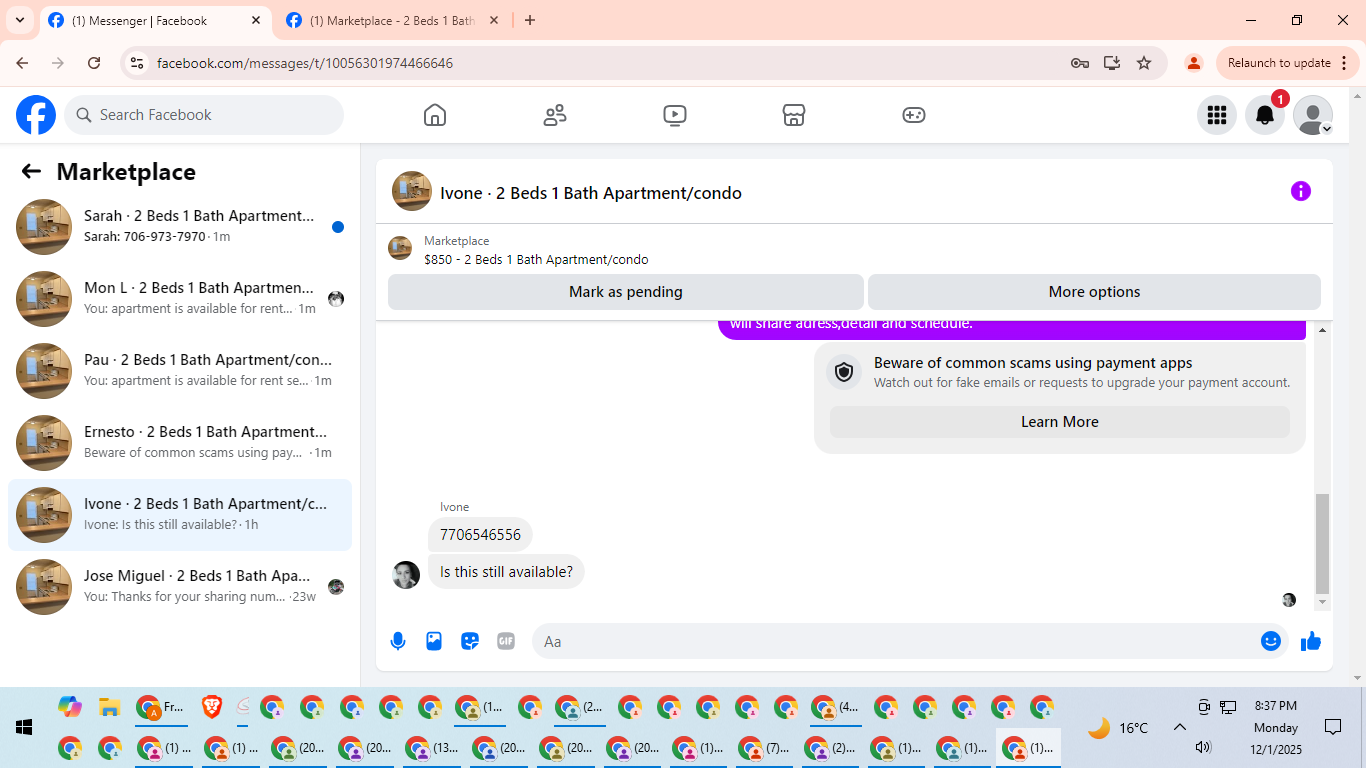Choose a sticker with the sticker icon
Viewport: 1366px width, 768px height.
pos(470,641)
